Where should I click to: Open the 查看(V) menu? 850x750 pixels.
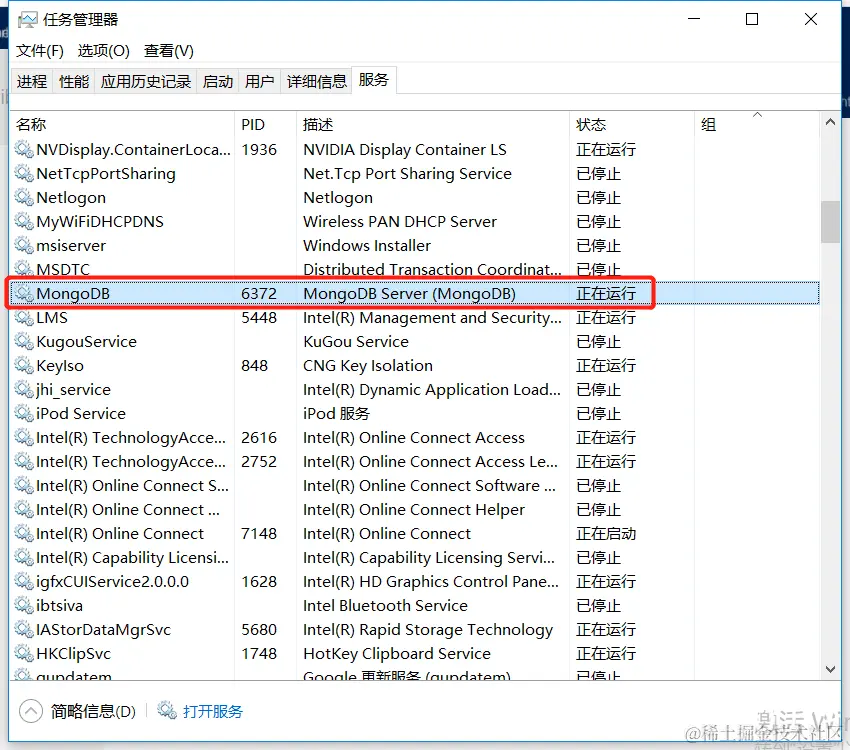(x=169, y=51)
